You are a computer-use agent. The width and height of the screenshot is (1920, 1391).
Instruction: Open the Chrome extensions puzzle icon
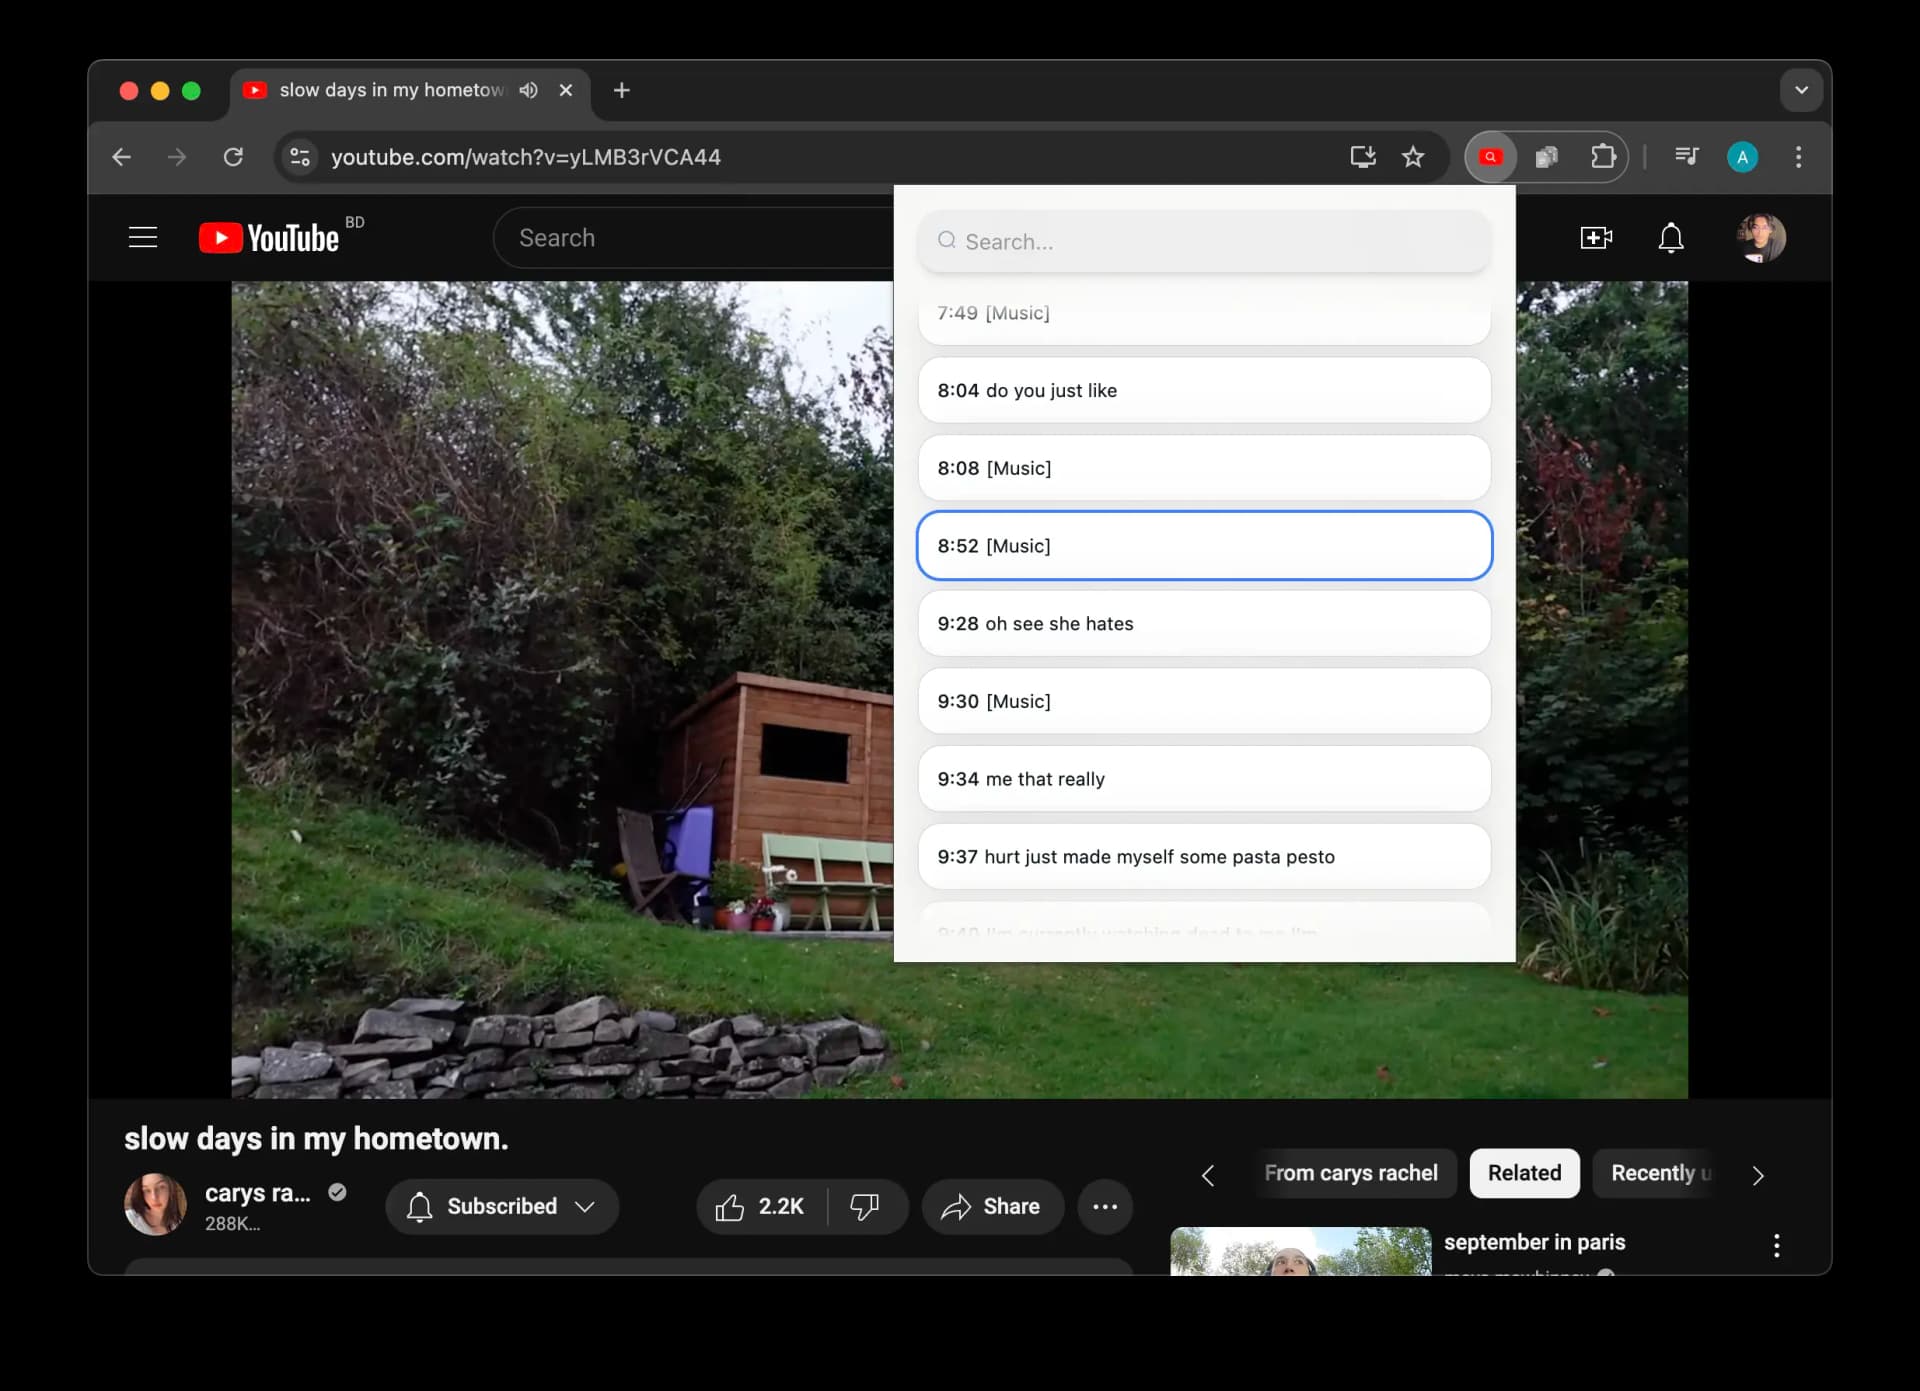[1602, 157]
